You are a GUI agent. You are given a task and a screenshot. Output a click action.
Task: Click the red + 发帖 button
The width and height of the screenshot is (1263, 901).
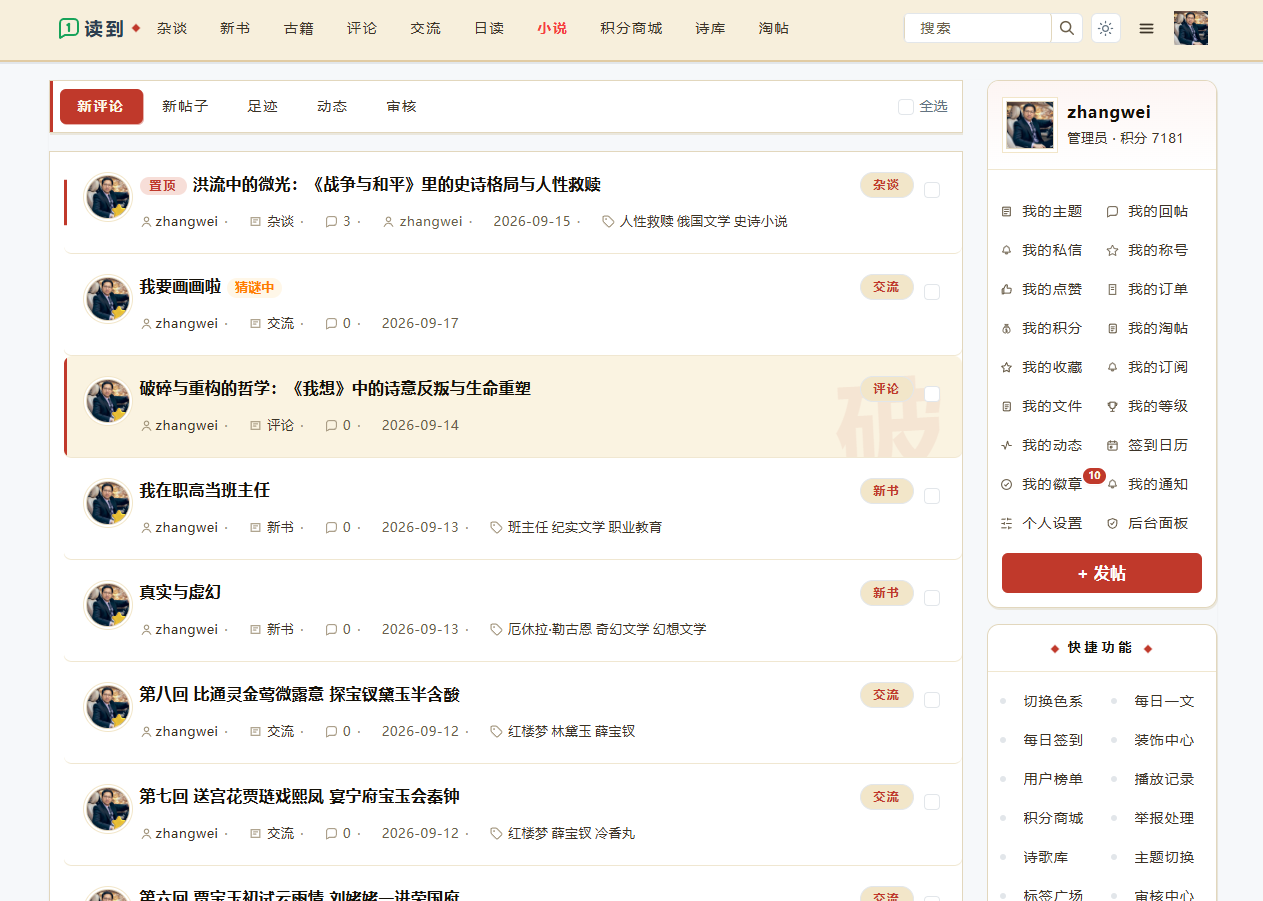tap(1102, 573)
